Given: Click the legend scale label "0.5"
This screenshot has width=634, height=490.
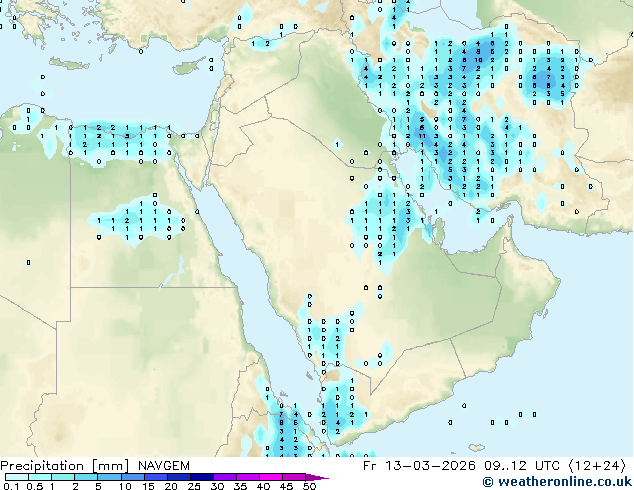Looking at the screenshot, I should click(x=35, y=486).
